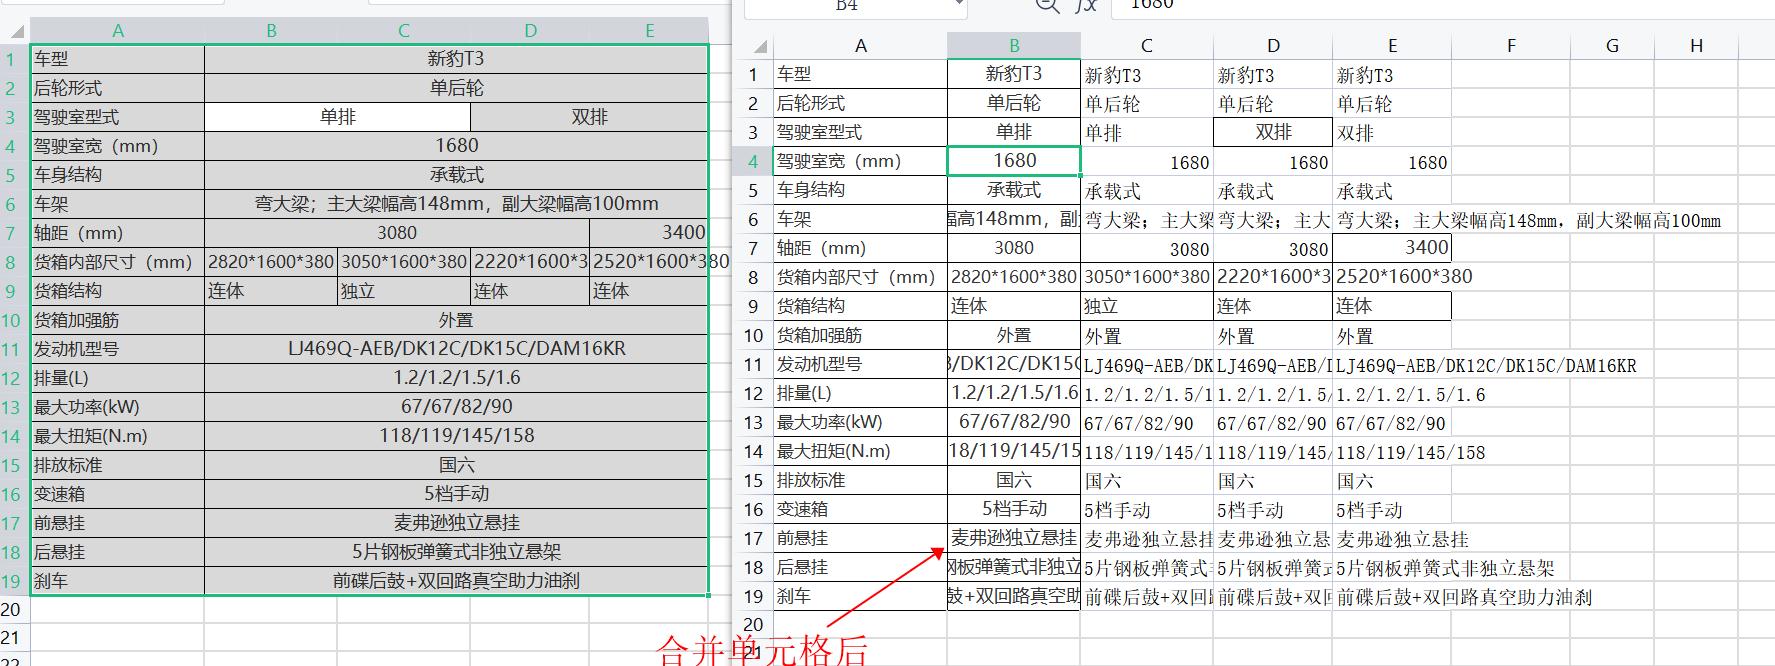Click B17 麦弗逊独立悬挂 in white sheet
Viewport: 1775px width, 666px height.
[x=1014, y=538]
